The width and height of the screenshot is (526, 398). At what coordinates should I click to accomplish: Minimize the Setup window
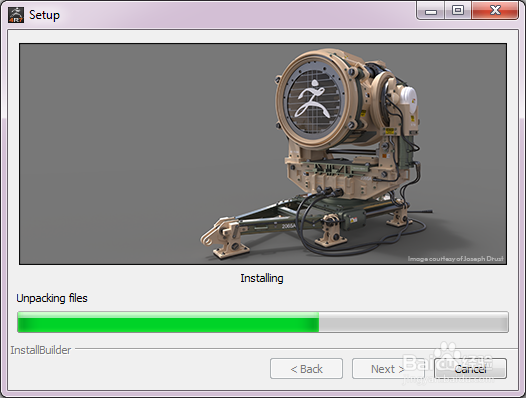[431, 11]
